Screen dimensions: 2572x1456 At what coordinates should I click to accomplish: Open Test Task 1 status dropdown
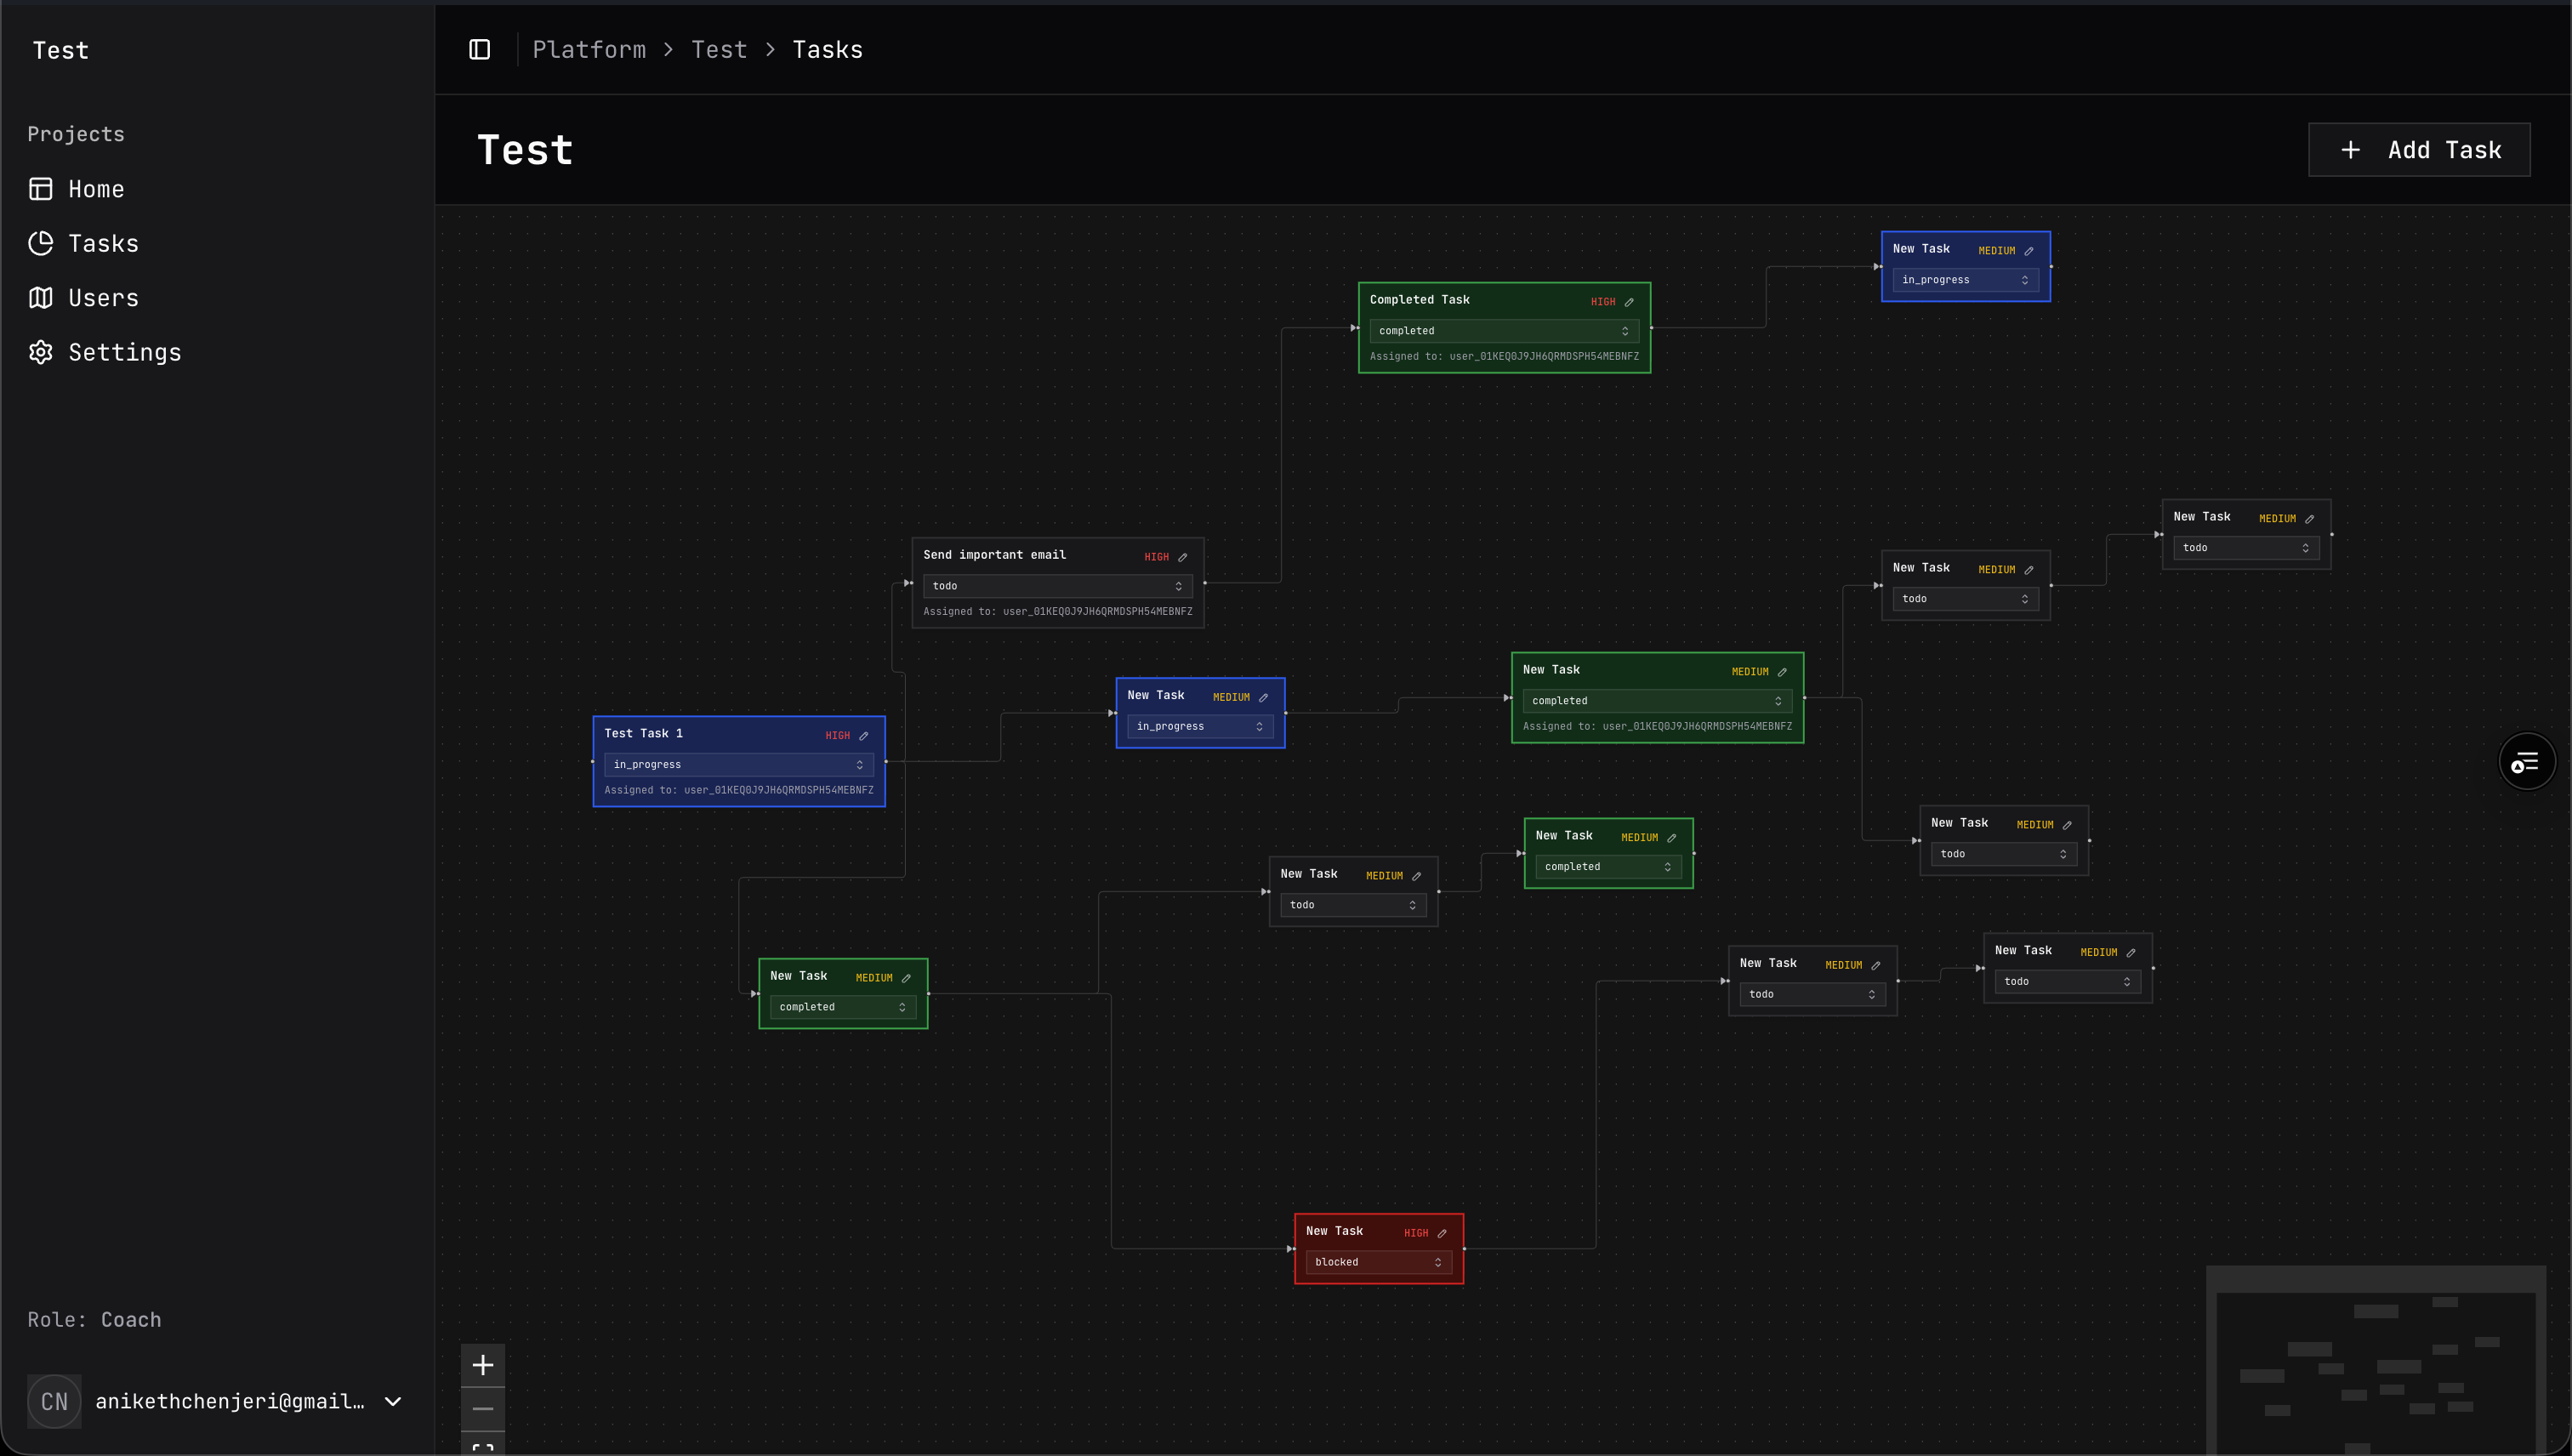tap(738, 765)
